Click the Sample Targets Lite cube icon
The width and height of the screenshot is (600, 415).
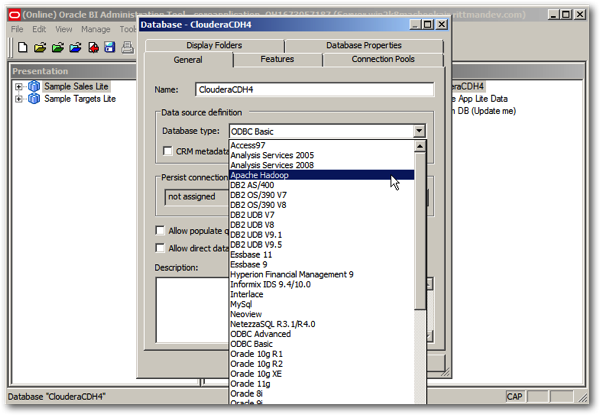click(x=34, y=99)
